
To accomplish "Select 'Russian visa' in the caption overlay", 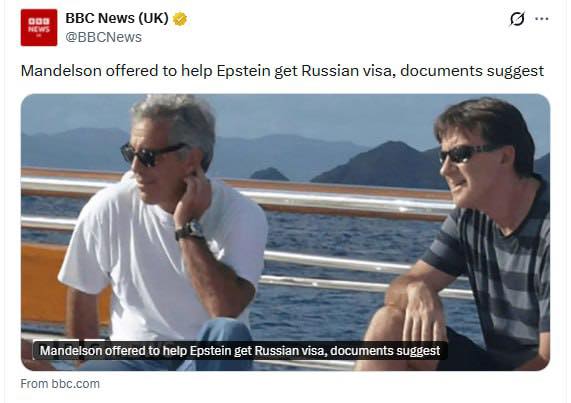I will (288, 351).
